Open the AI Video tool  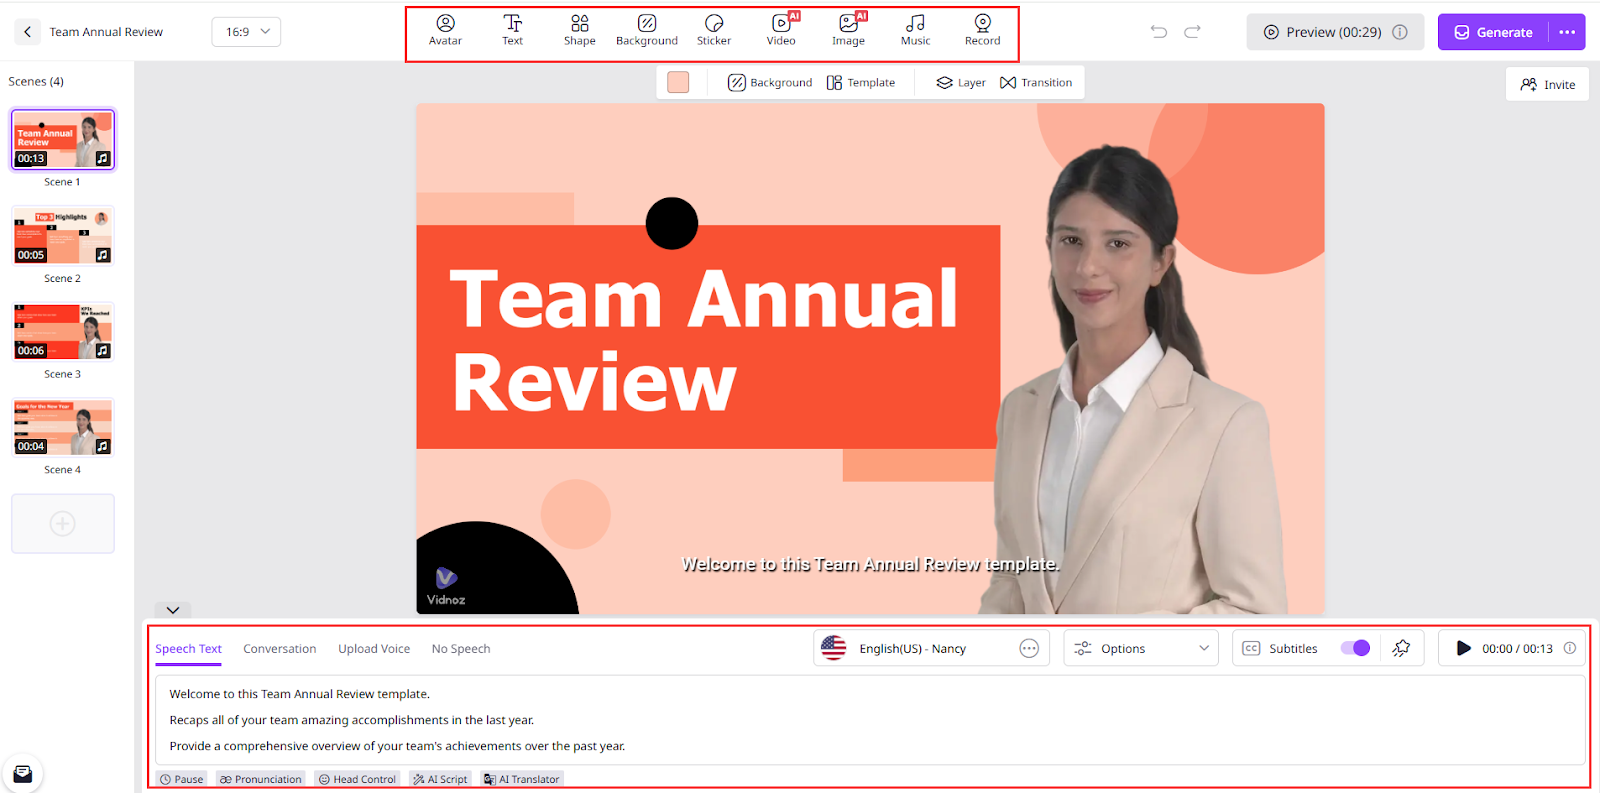tap(781, 31)
